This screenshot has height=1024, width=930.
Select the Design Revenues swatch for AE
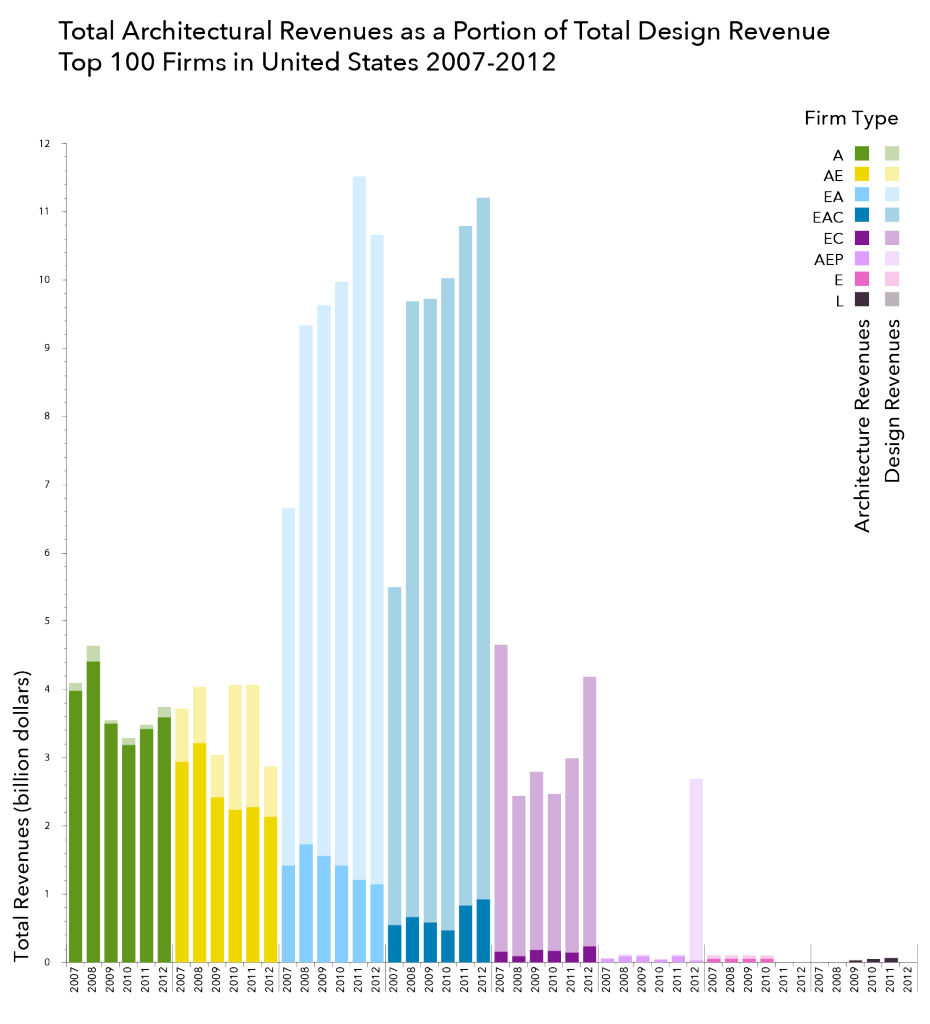892,175
